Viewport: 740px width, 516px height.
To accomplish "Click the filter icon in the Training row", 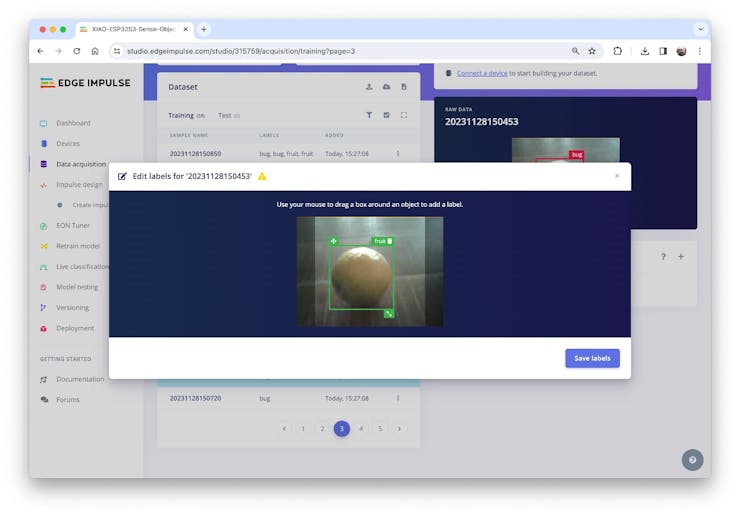I will coord(369,115).
